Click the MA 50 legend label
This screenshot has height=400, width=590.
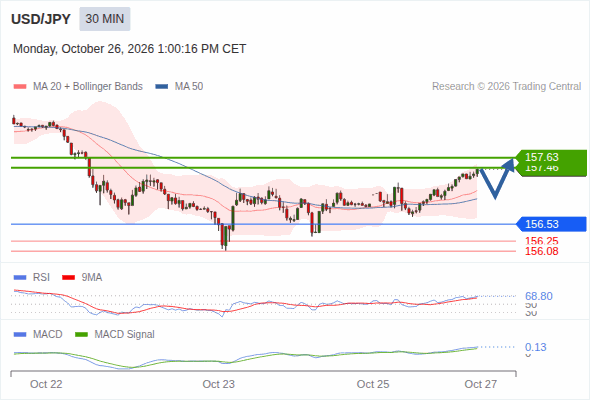click(189, 87)
